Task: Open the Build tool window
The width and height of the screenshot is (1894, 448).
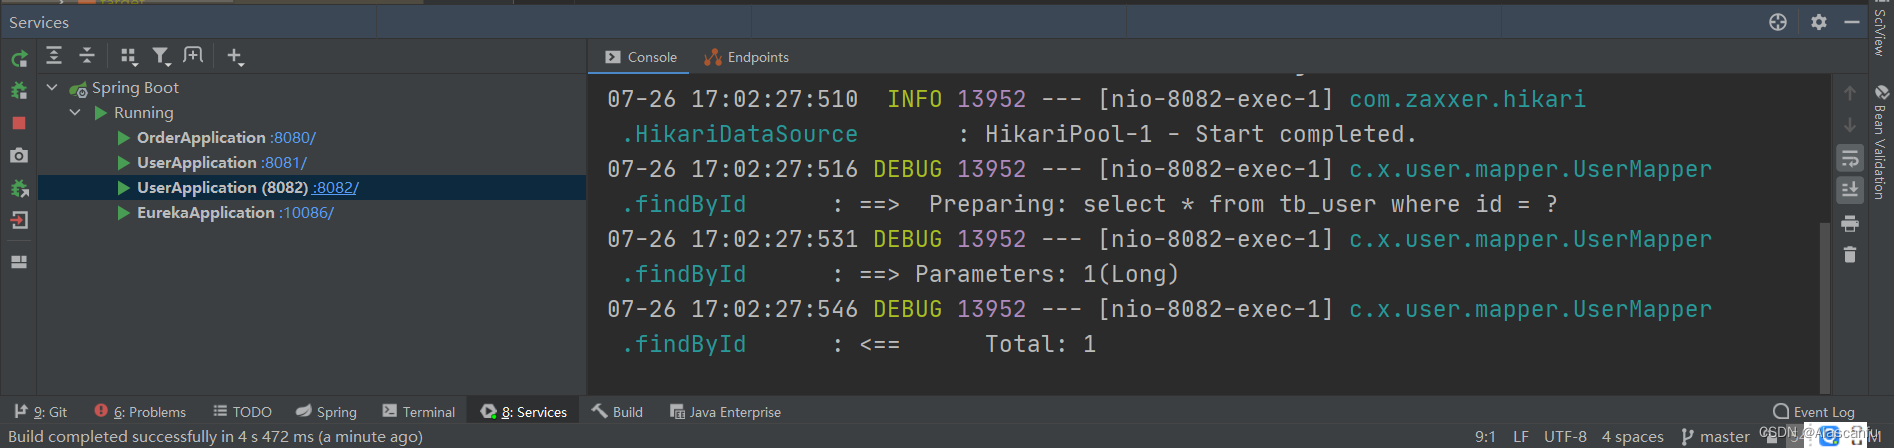Action: pyautogui.click(x=617, y=412)
